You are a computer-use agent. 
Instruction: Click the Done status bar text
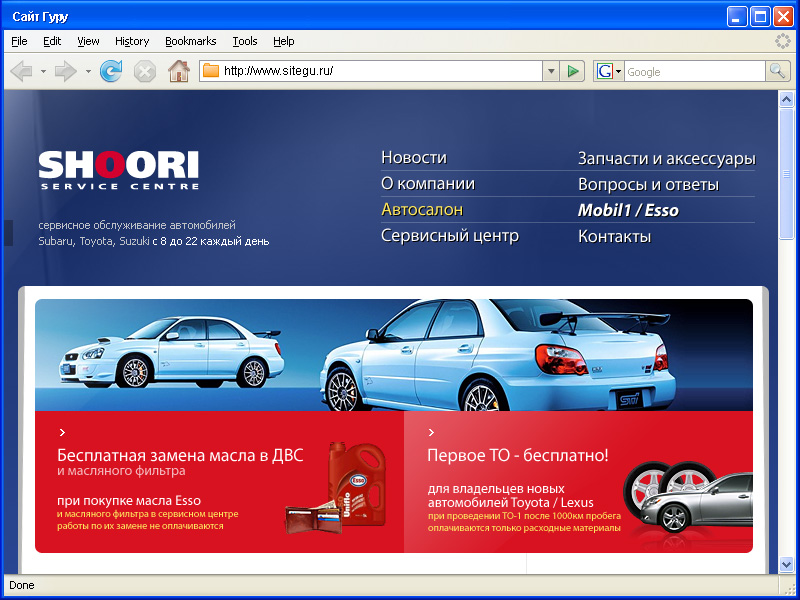22,585
